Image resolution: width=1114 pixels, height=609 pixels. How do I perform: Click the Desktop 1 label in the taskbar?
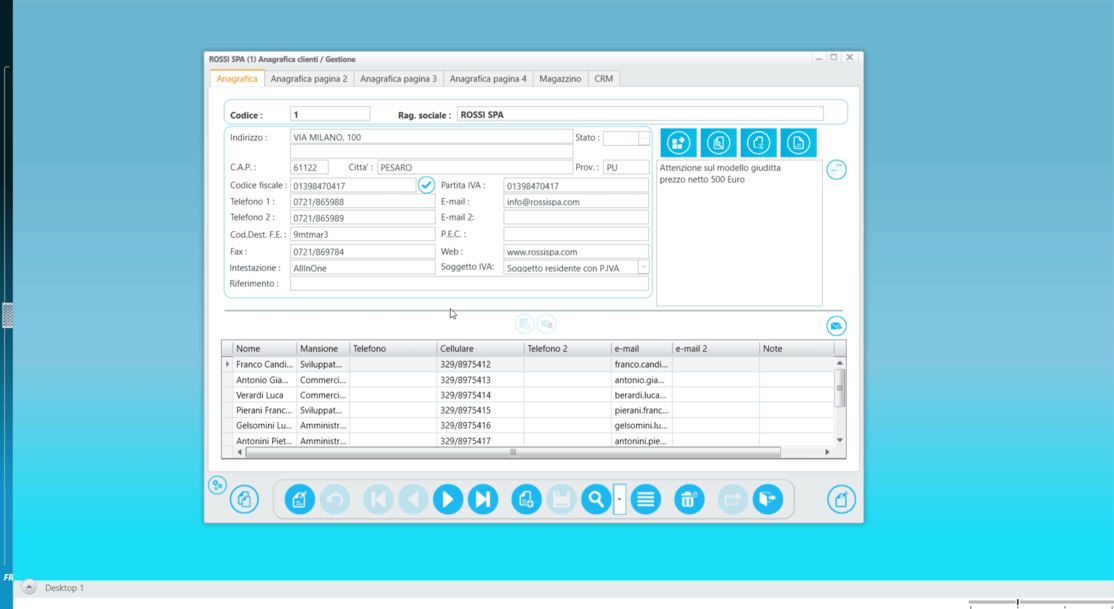pos(64,588)
